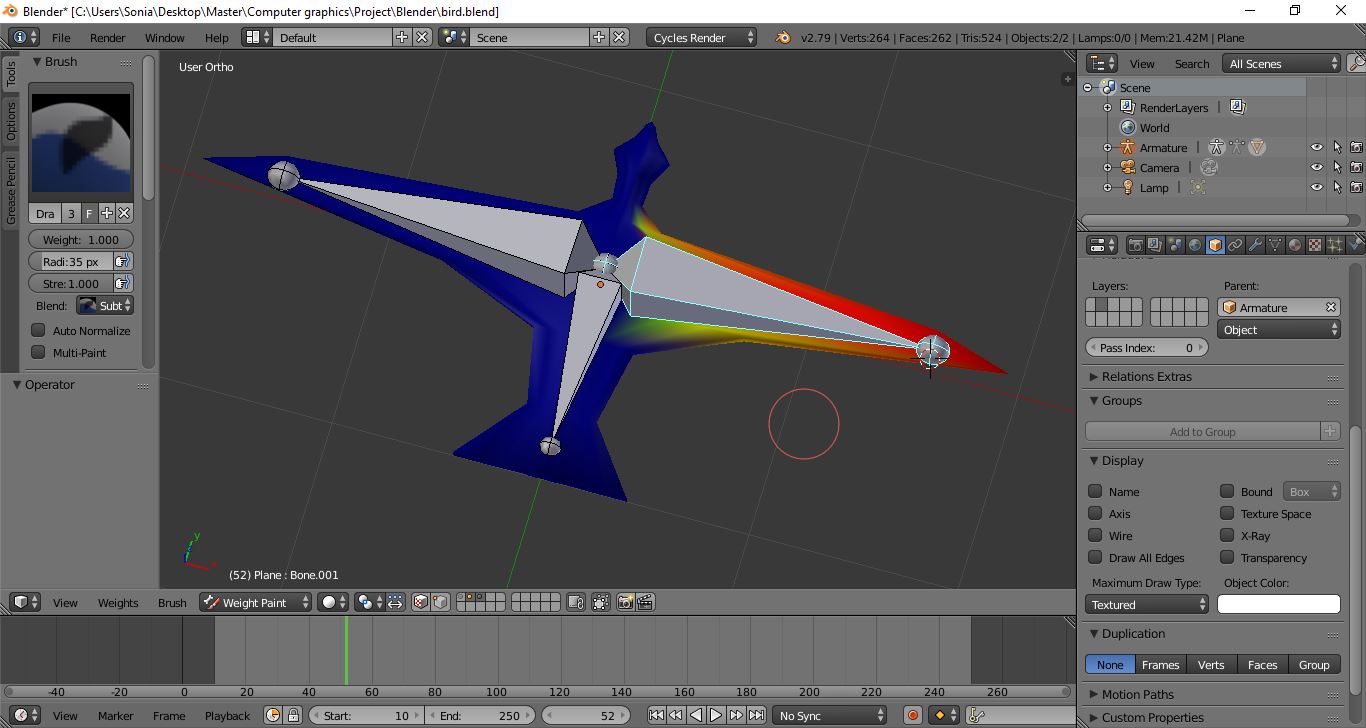Toggle vertex selection masking icon
Viewport: 1366px width, 728px height.
click(439, 602)
